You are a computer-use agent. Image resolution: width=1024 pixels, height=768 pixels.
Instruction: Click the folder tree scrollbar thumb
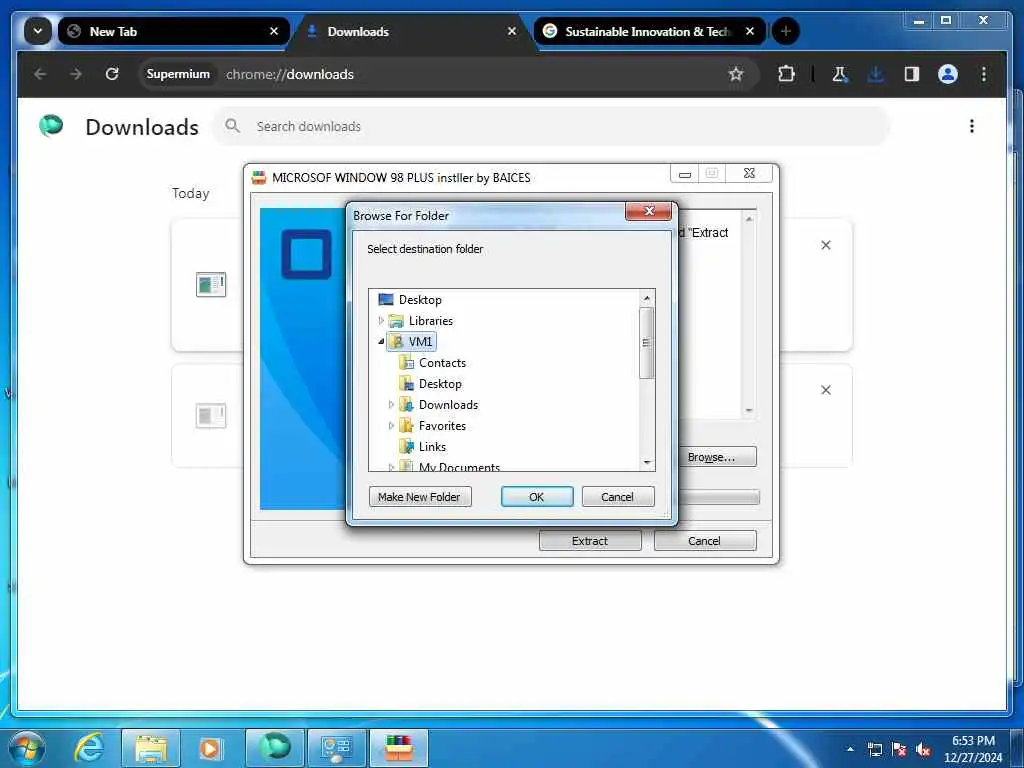pos(647,343)
